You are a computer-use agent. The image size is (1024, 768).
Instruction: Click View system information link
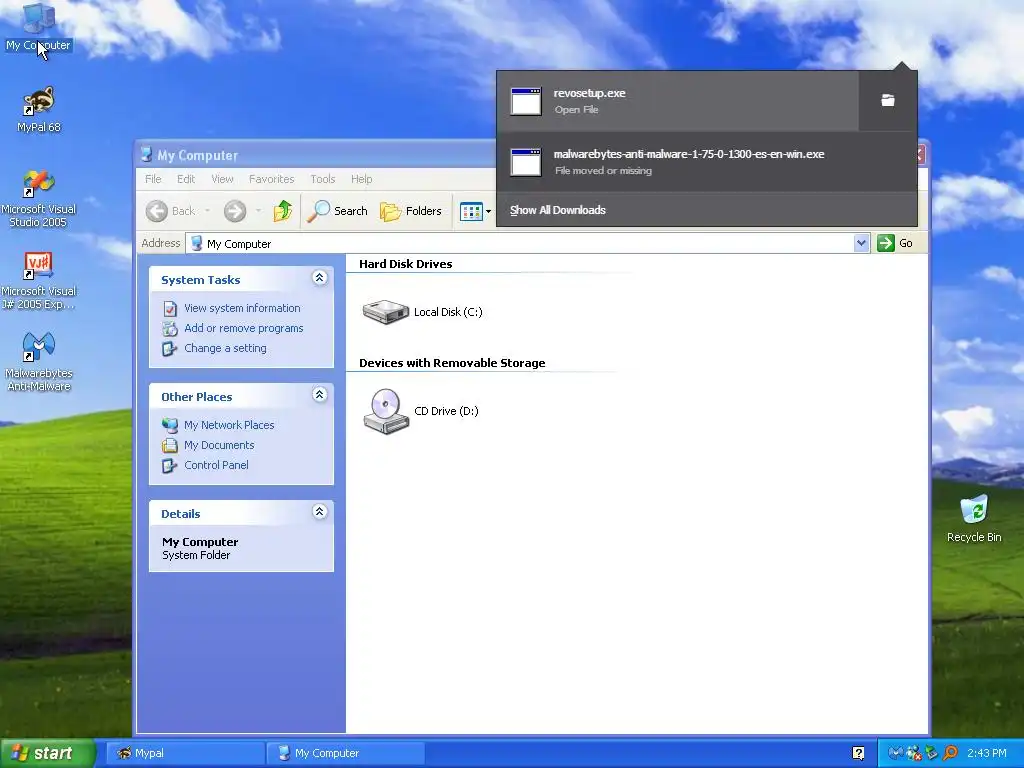[242, 308]
